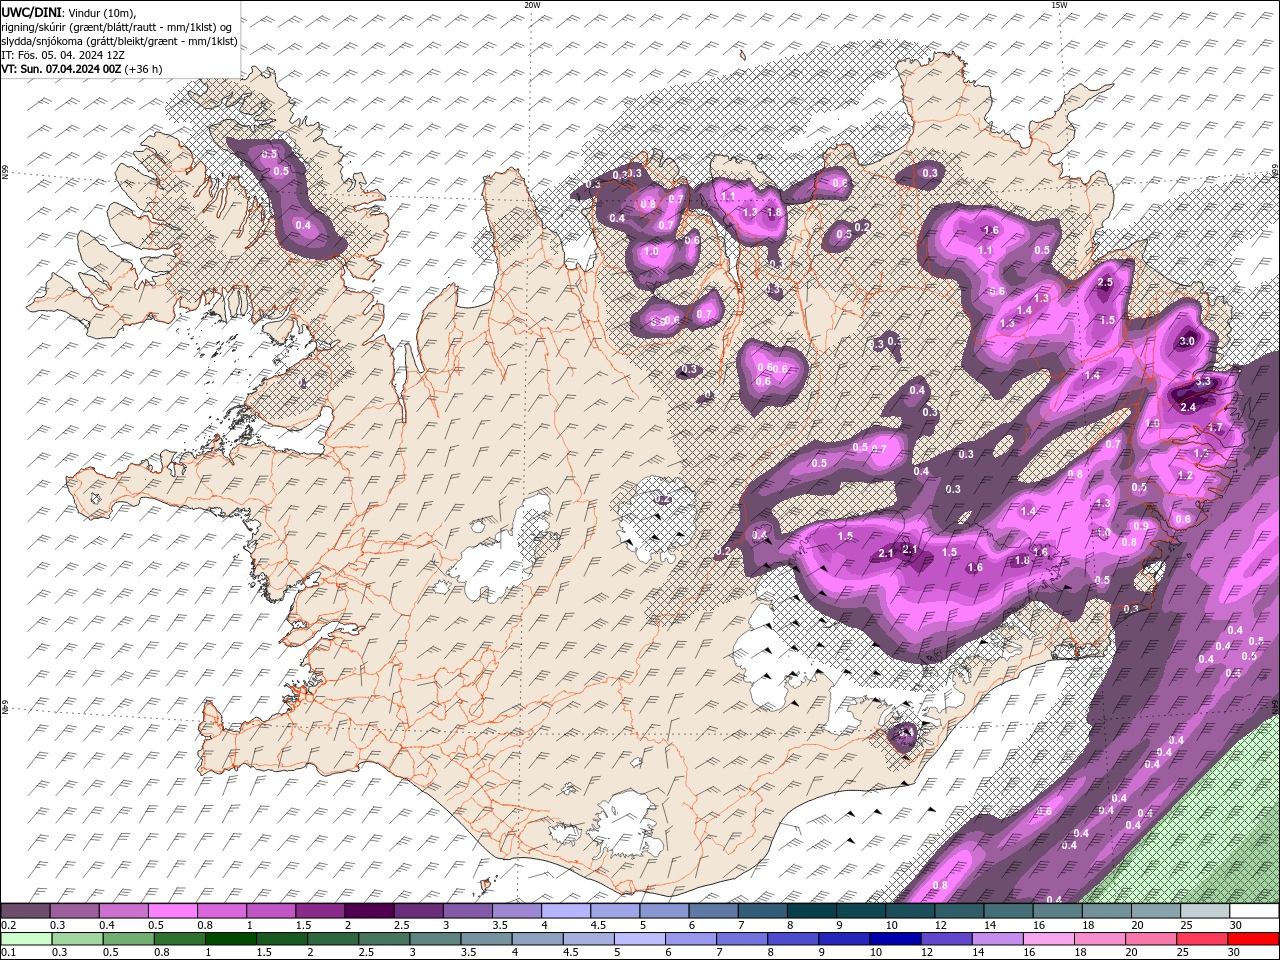
Task: Click the UWC/DINI title in the header
Action: click(x=31, y=11)
